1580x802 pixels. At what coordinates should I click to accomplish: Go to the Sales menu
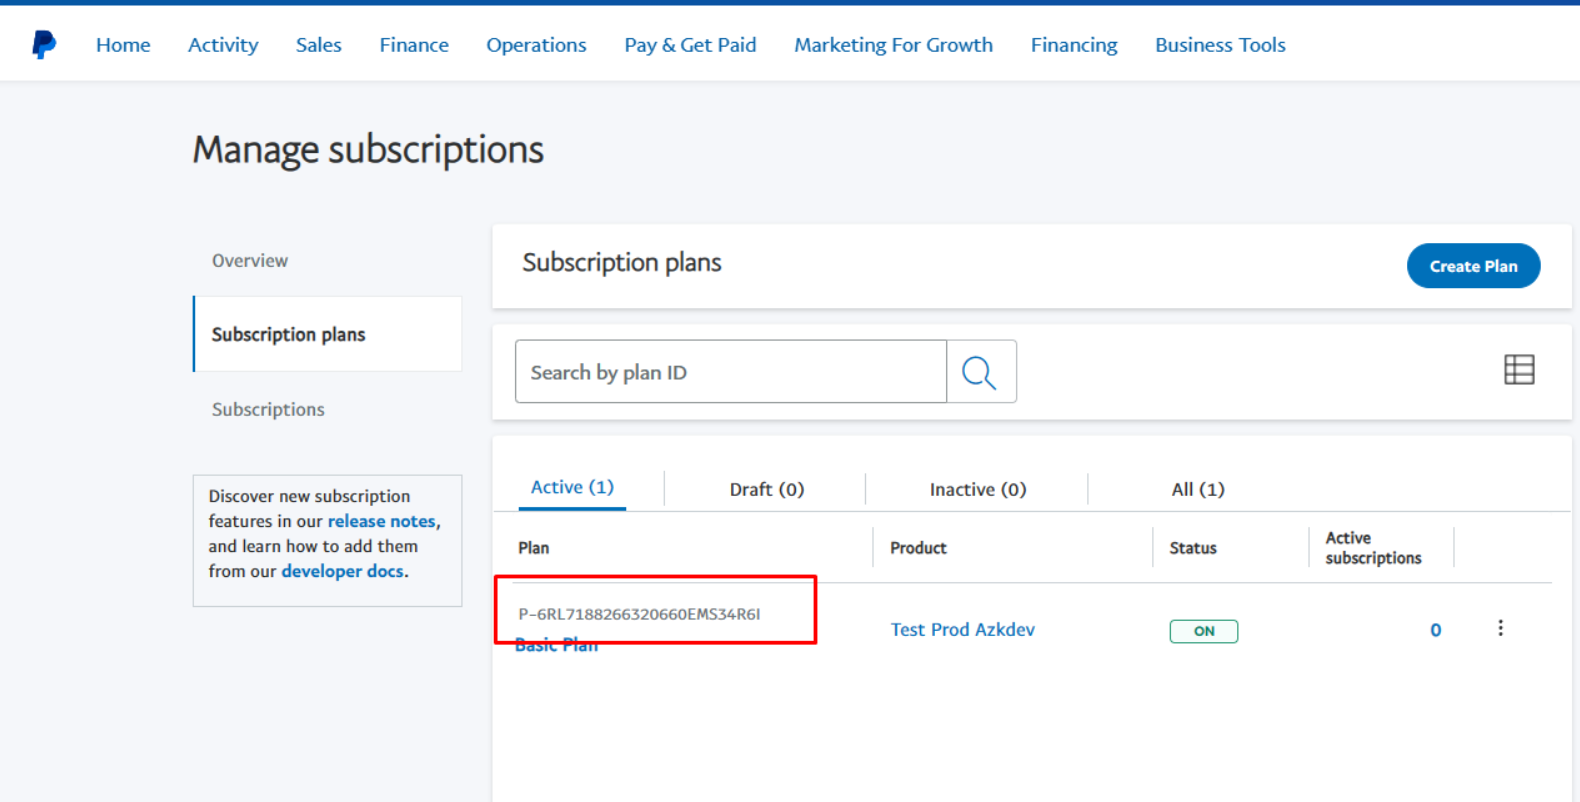click(318, 45)
